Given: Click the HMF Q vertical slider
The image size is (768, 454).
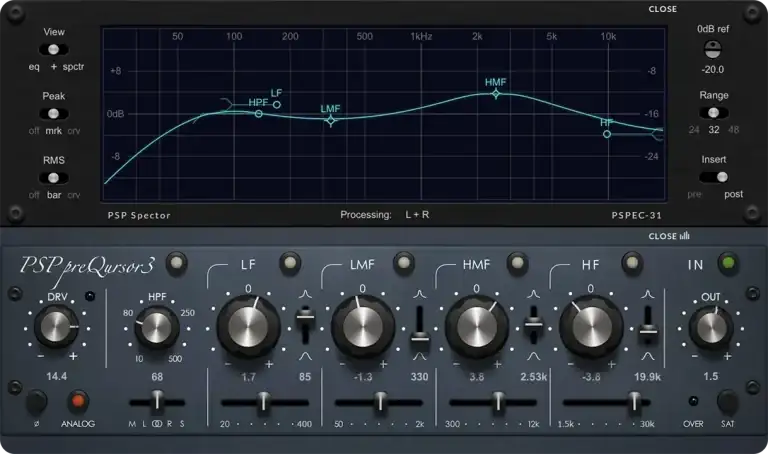Looking at the screenshot, I should [x=533, y=325].
